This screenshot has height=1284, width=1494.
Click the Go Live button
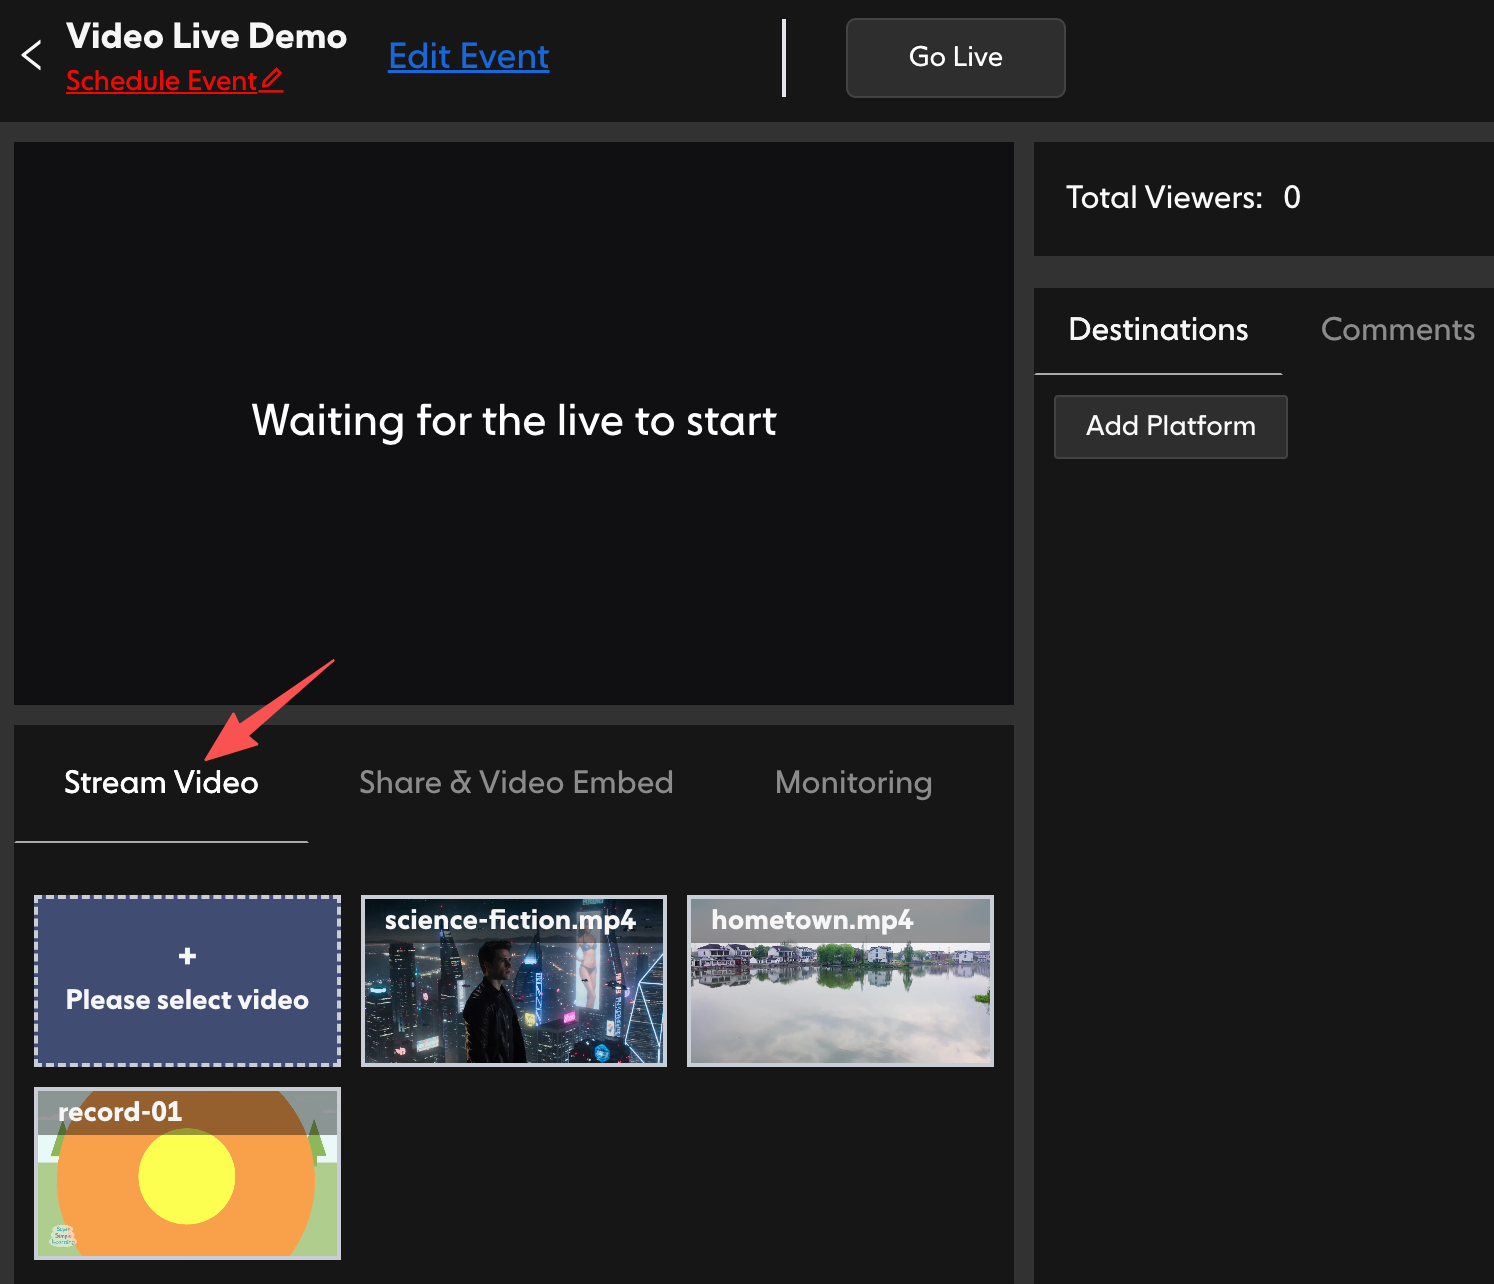pos(955,57)
